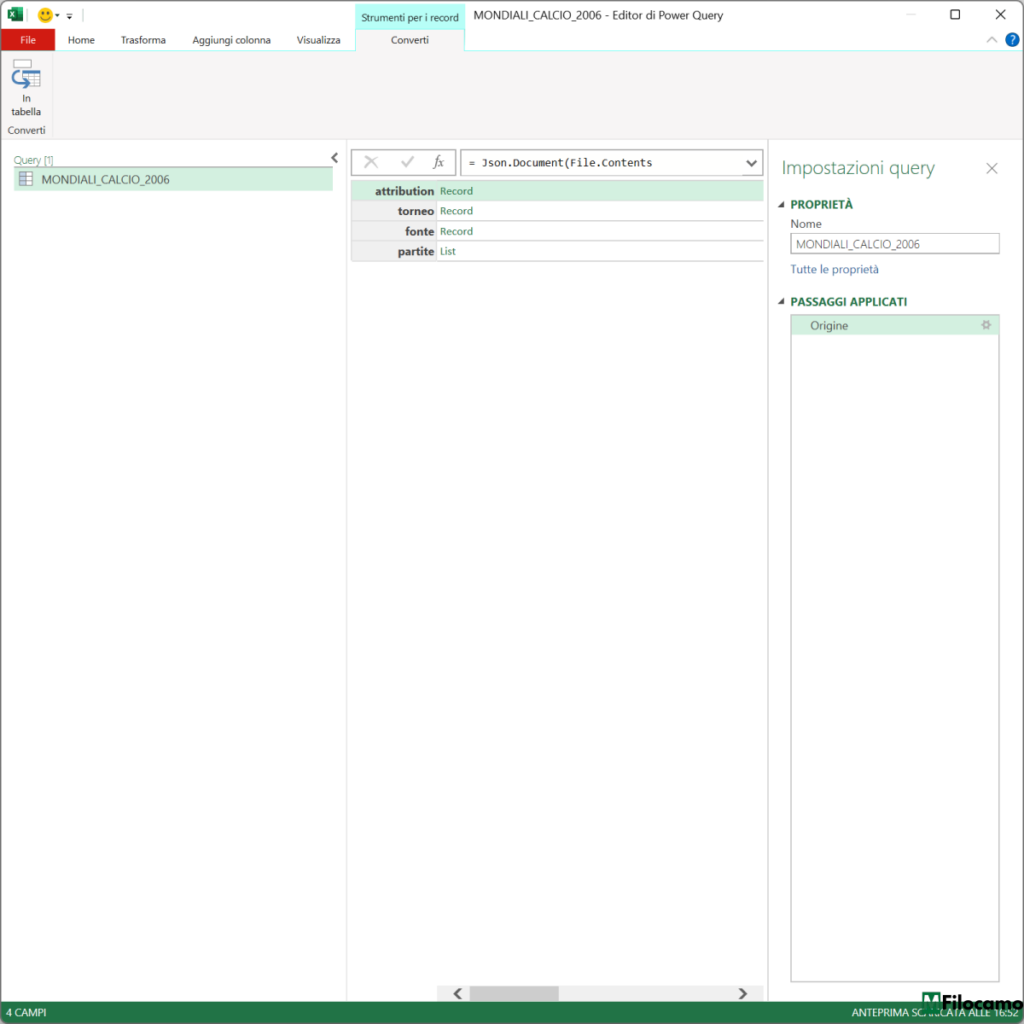This screenshot has width=1024, height=1024.
Task: Close the Power Query editor window
Action: click(1000, 14)
